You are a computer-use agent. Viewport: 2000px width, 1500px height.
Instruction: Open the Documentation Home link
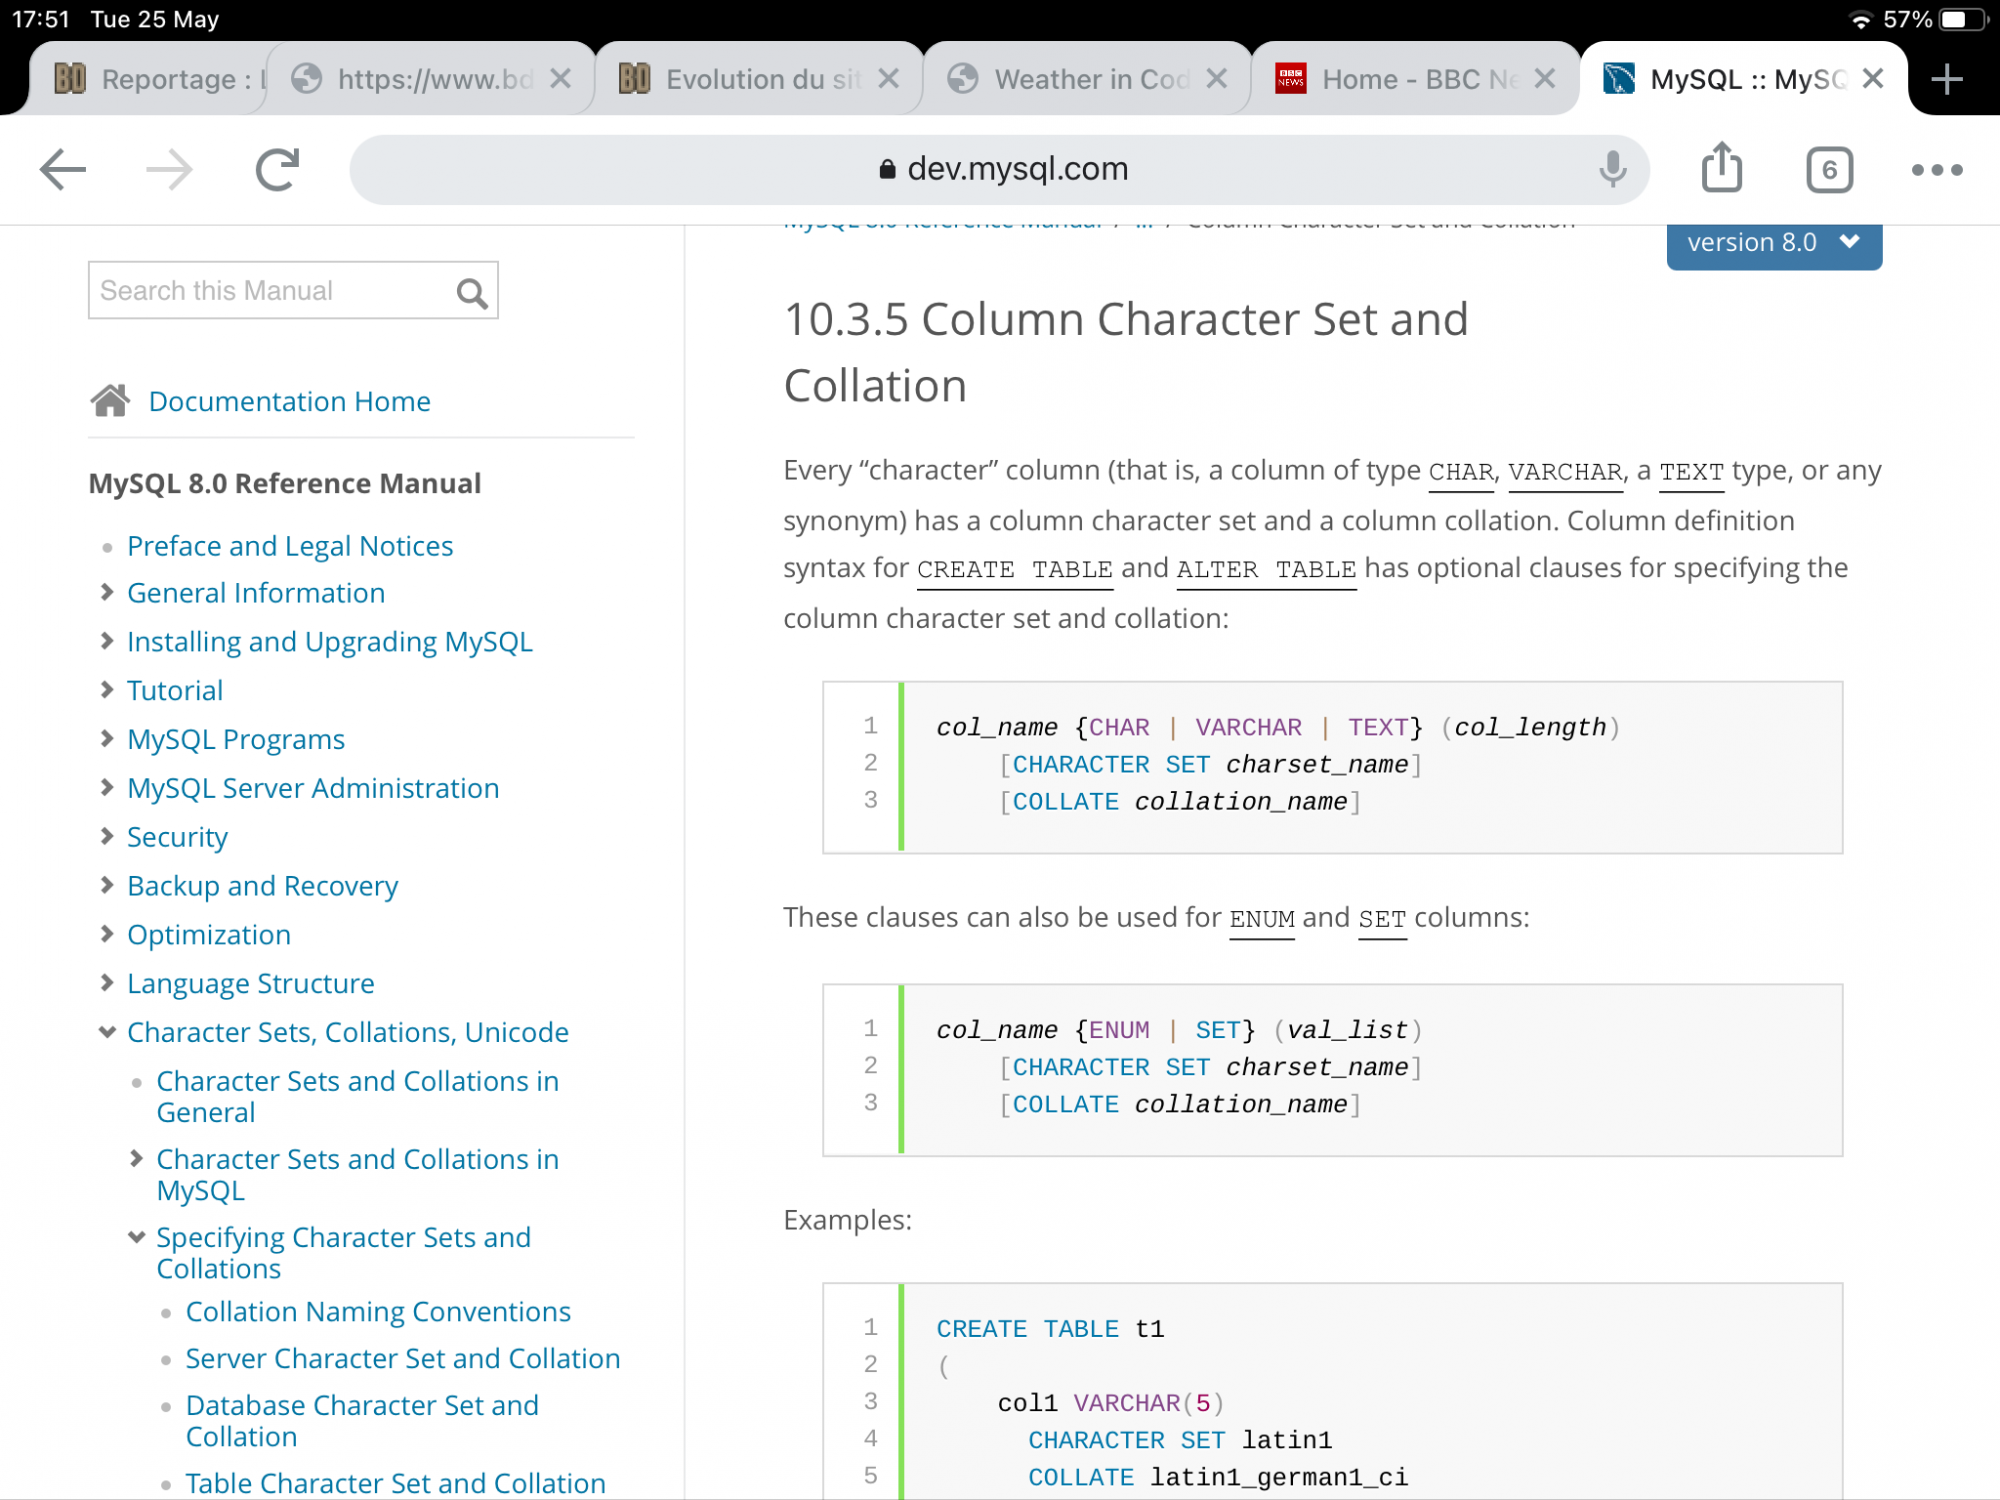point(289,401)
